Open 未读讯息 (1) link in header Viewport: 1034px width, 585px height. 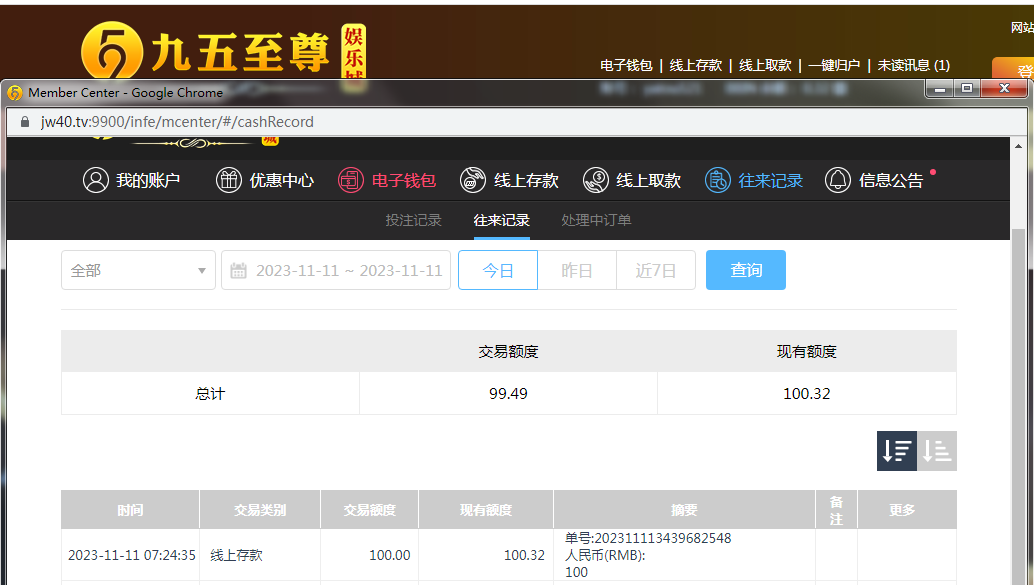(x=913, y=65)
